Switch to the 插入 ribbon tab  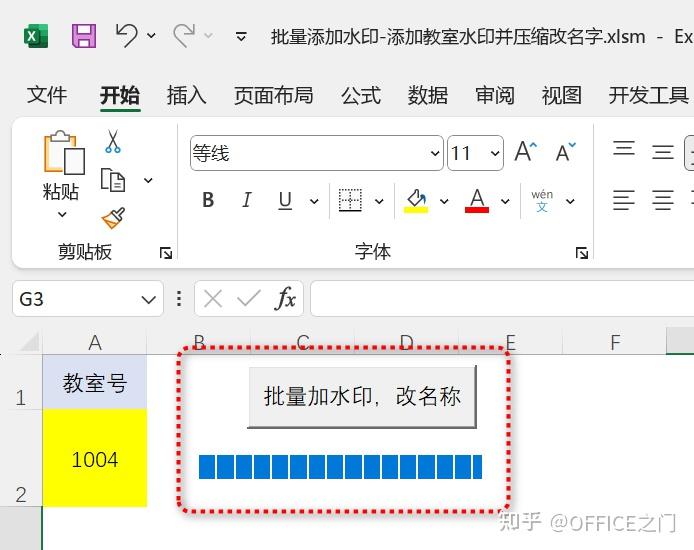[186, 95]
